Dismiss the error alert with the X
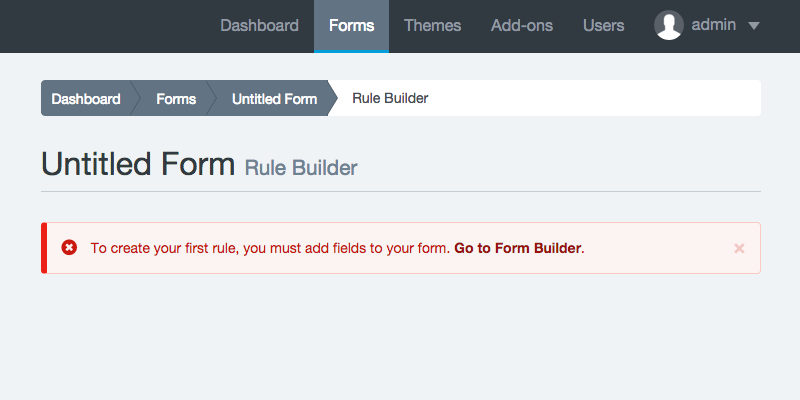Screen dimensions: 800x400 point(739,248)
